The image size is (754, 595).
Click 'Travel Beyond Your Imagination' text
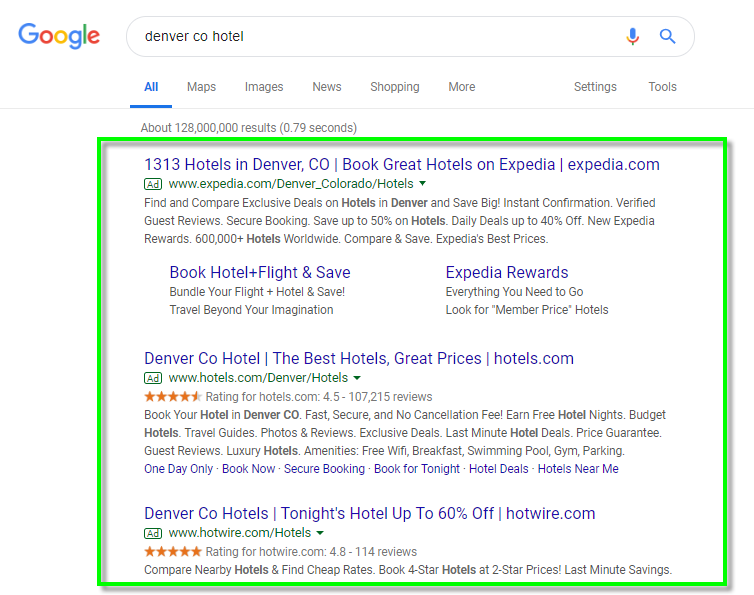tap(251, 310)
